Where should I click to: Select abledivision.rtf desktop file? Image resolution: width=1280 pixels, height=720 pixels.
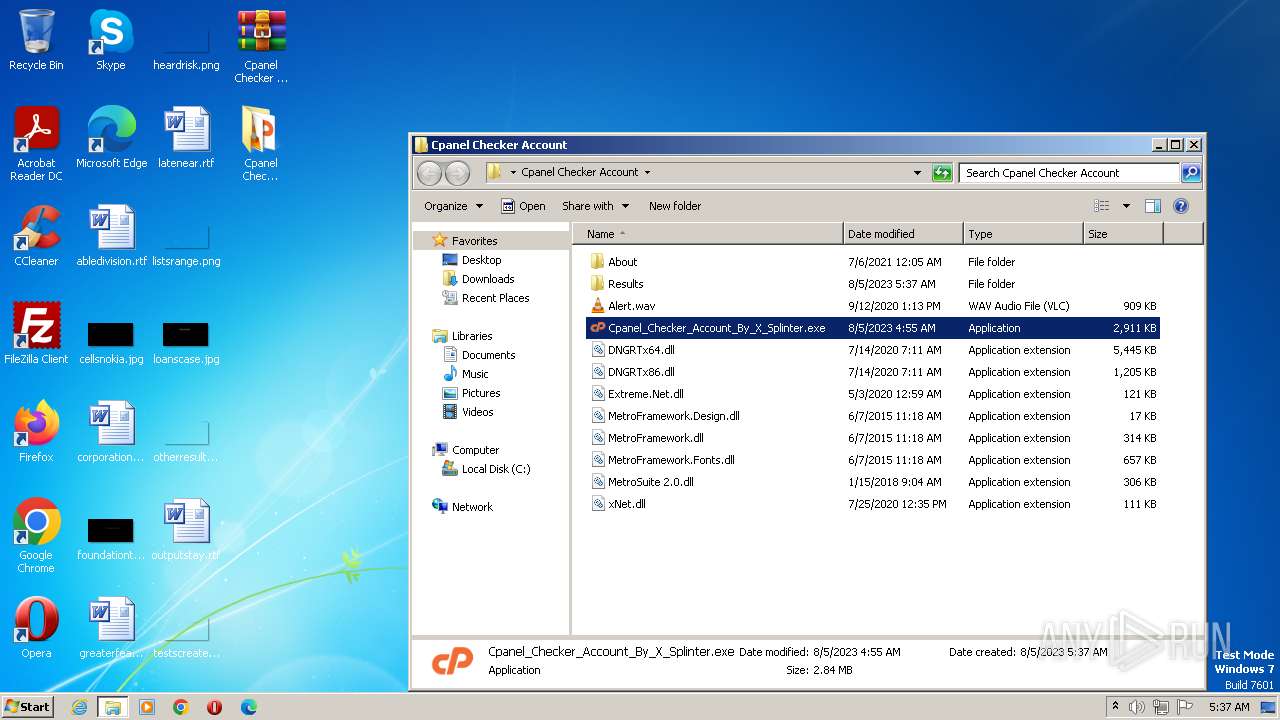click(111, 236)
